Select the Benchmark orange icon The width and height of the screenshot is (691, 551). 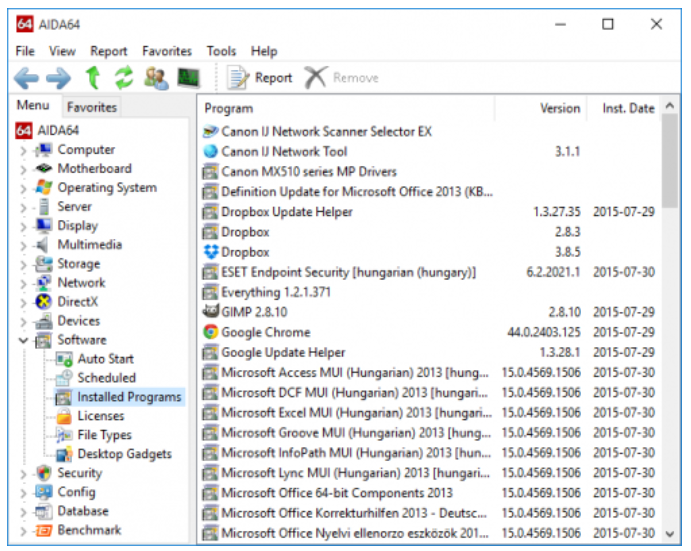[44, 530]
